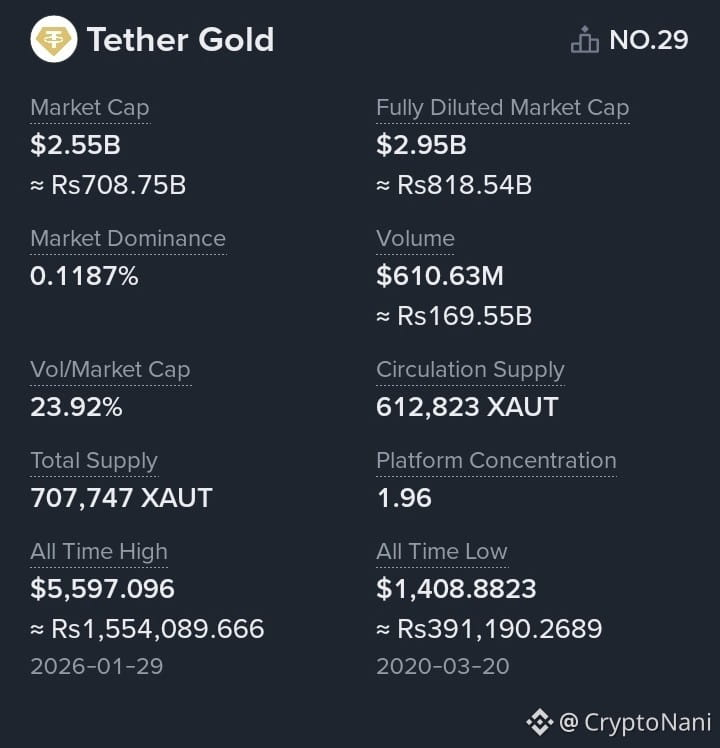The image size is (720, 748).
Task: Click the Total Supply label
Action: tap(94, 461)
